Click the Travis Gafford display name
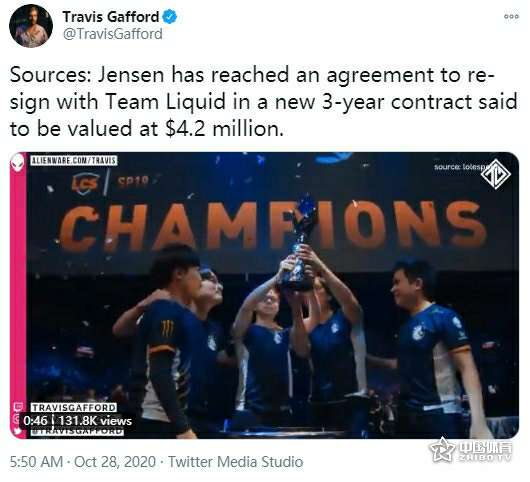530x482 pixels. pyautogui.click(x=111, y=17)
